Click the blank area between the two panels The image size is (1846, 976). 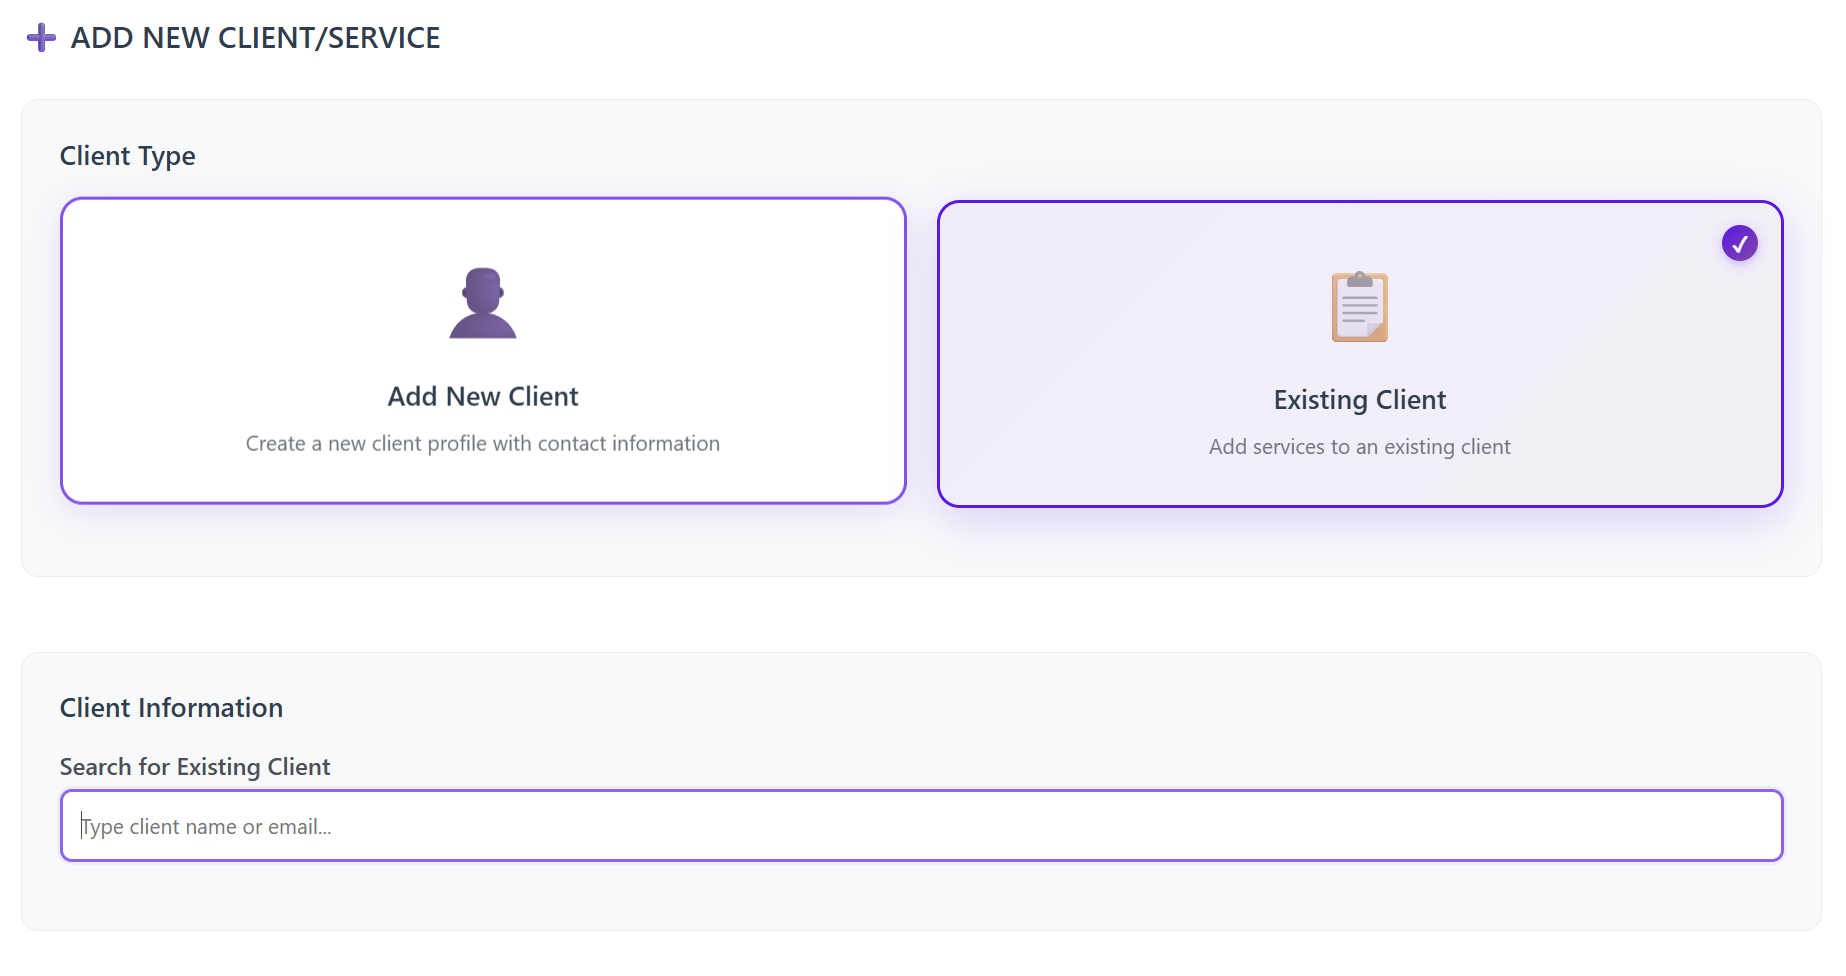pyautogui.click(x=920, y=615)
